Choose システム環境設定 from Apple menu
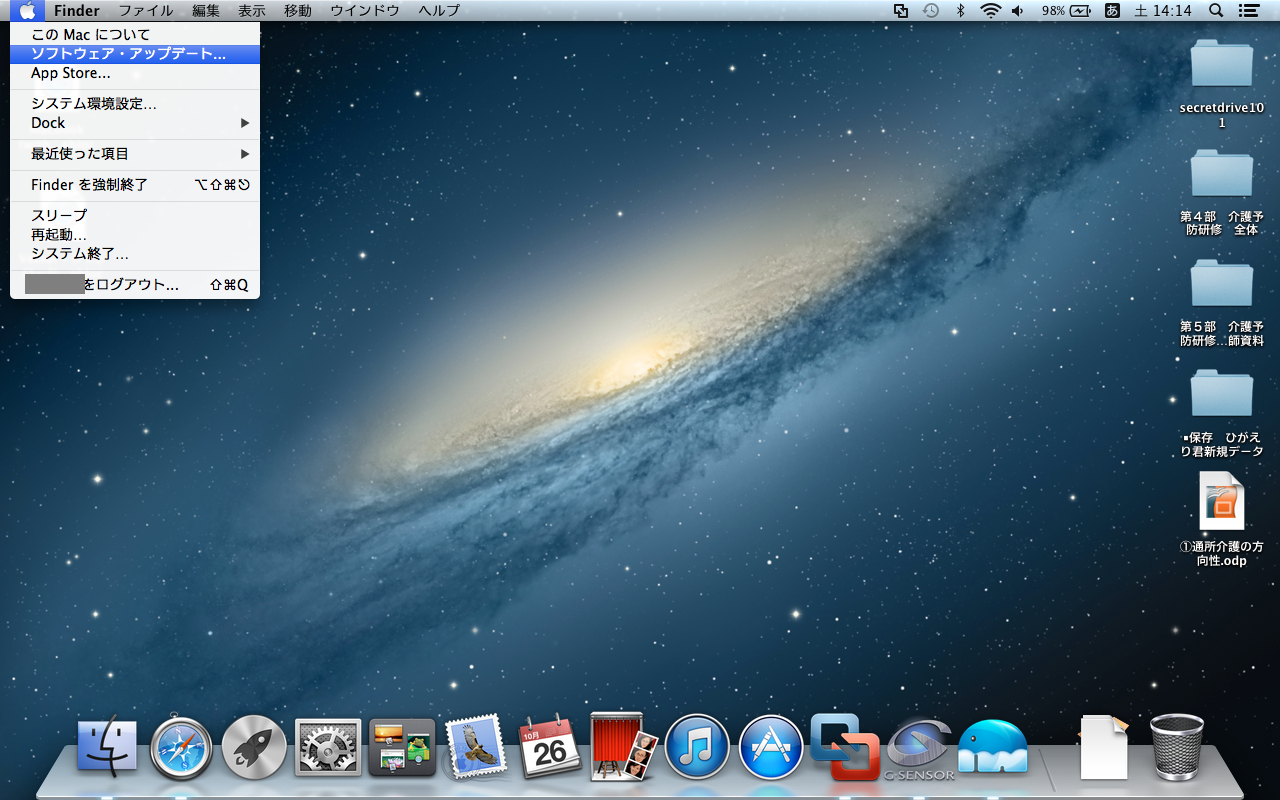 [x=94, y=103]
